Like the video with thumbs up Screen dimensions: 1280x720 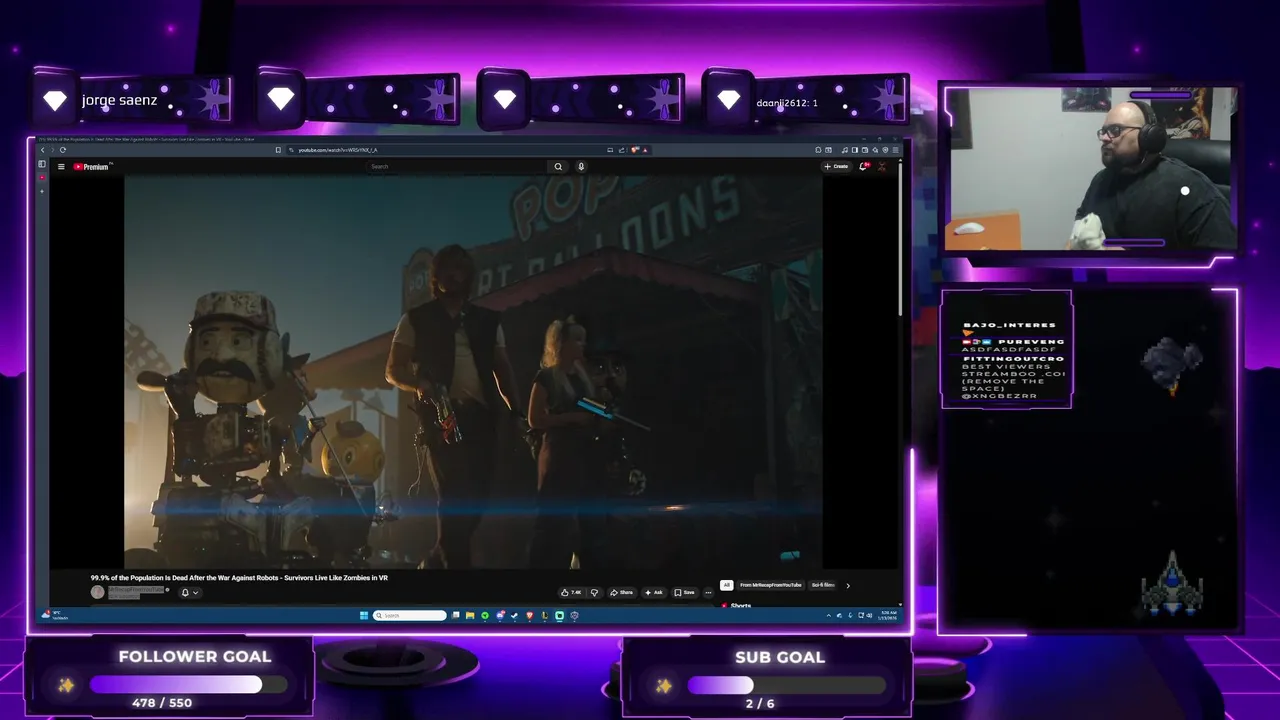(572, 592)
